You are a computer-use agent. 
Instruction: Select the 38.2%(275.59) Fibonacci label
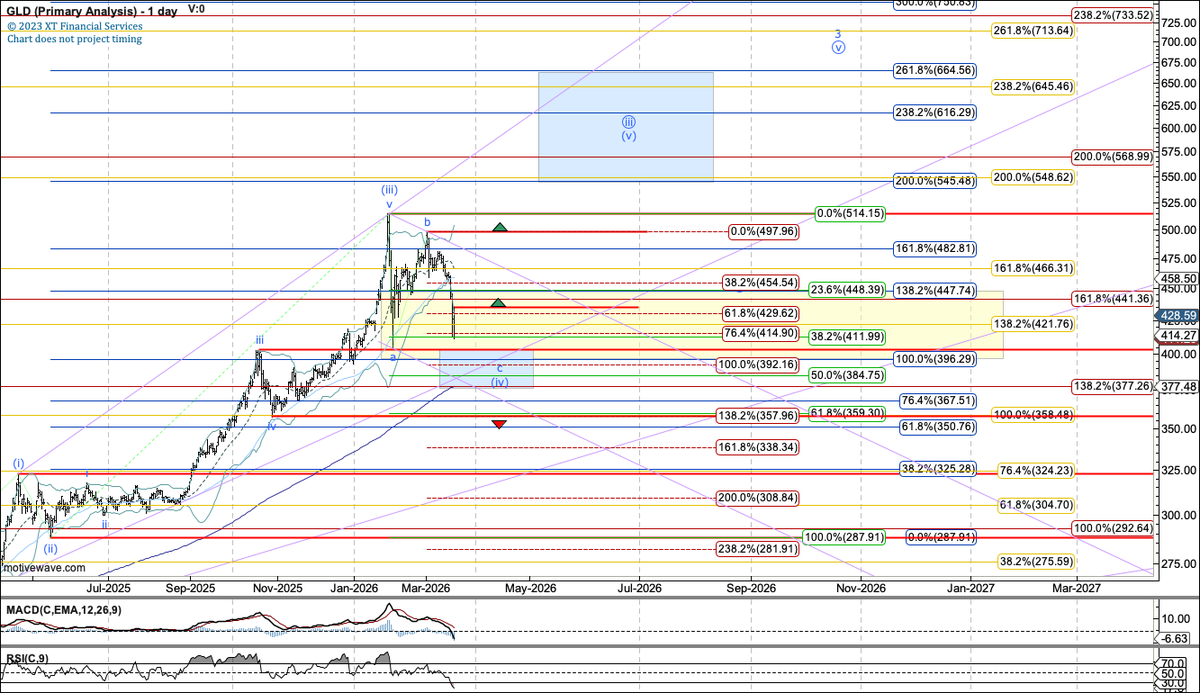[1036, 562]
